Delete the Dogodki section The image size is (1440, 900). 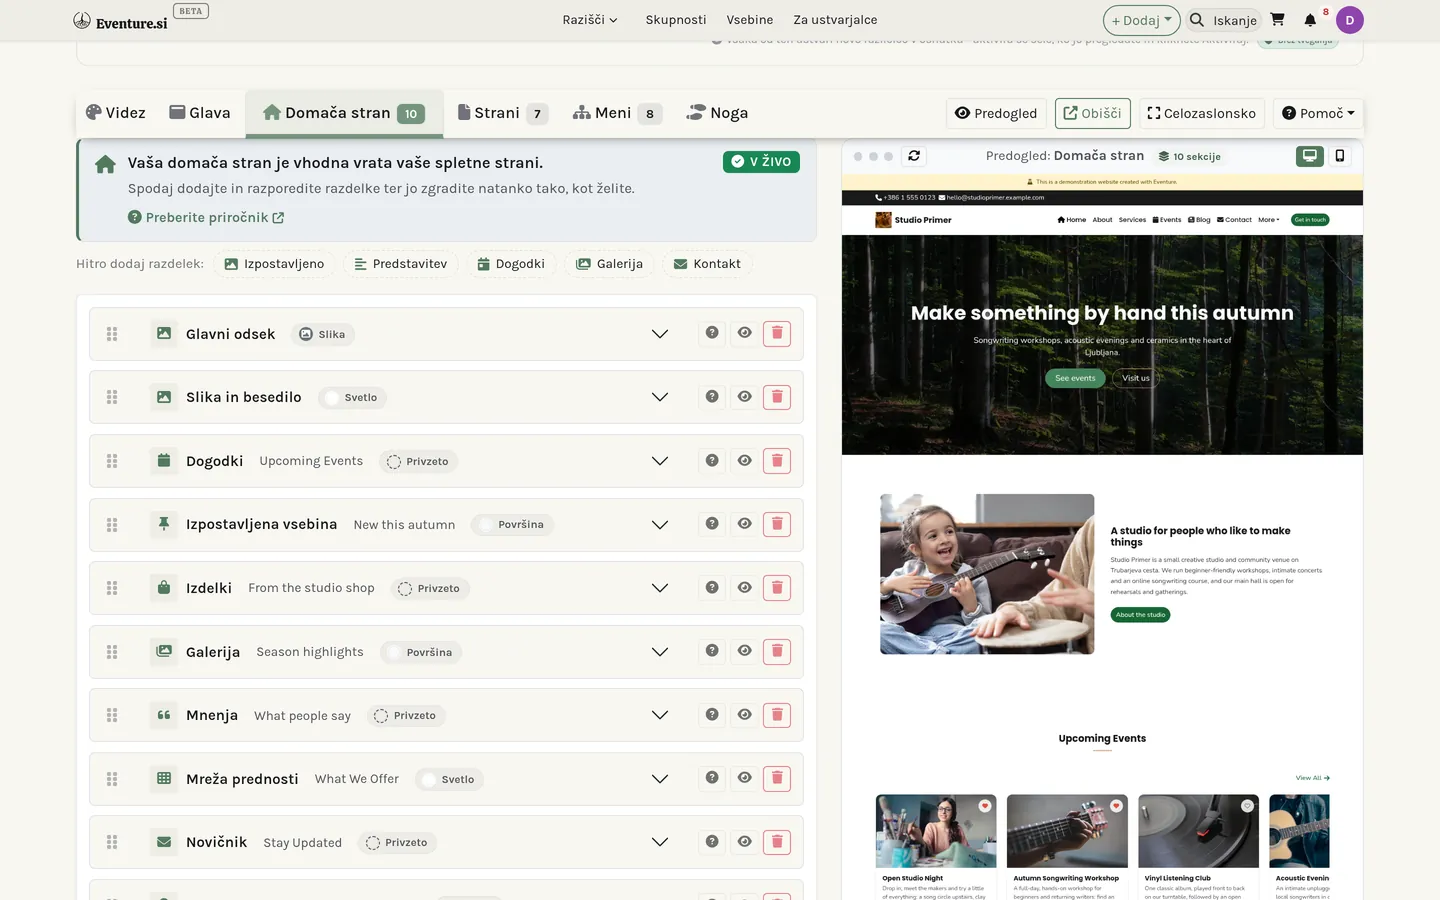pyautogui.click(x=777, y=461)
